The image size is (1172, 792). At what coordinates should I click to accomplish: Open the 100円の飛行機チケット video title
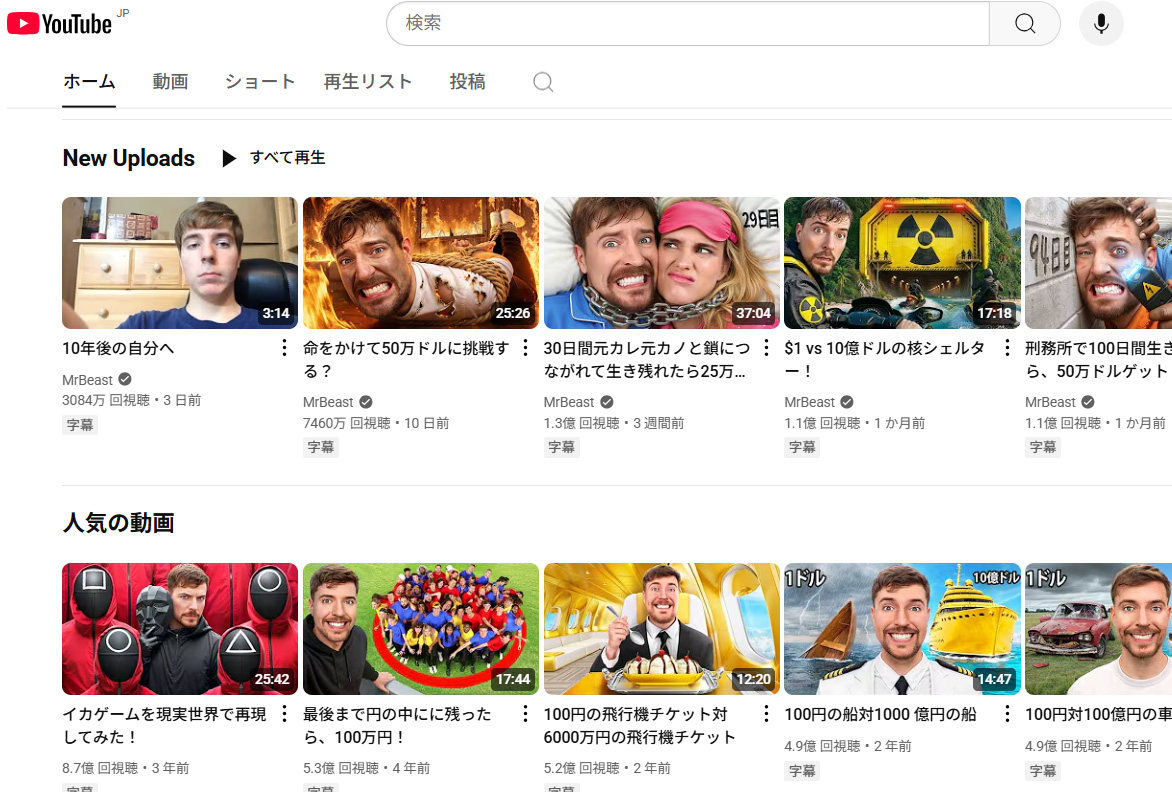point(640,726)
